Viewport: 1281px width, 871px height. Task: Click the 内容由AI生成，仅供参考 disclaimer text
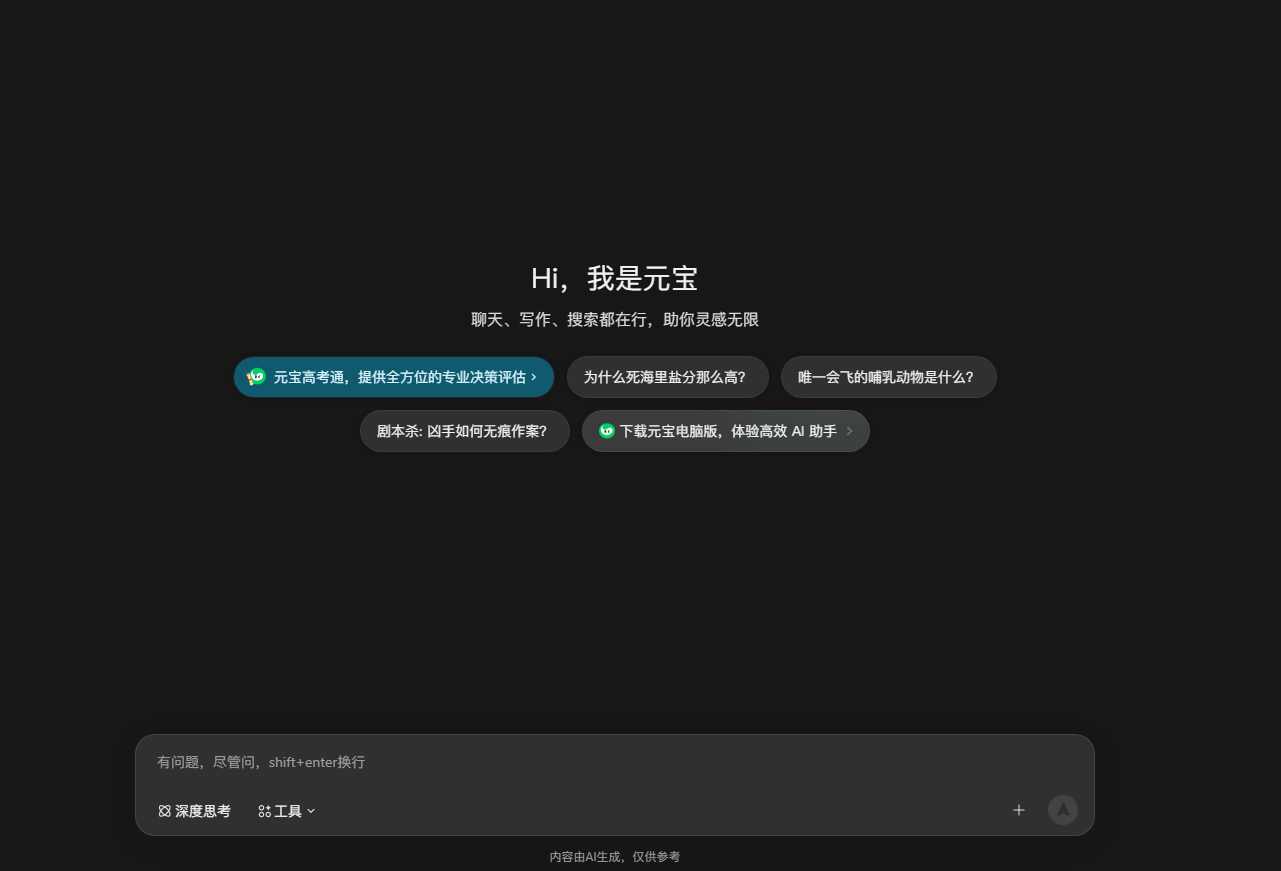pos(615,857)
